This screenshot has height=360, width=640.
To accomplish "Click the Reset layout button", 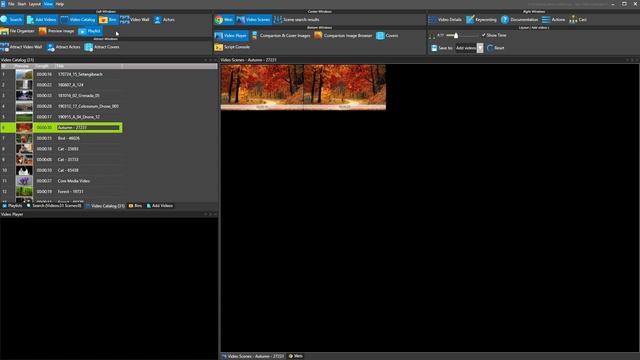I will (x=496, y=48).
